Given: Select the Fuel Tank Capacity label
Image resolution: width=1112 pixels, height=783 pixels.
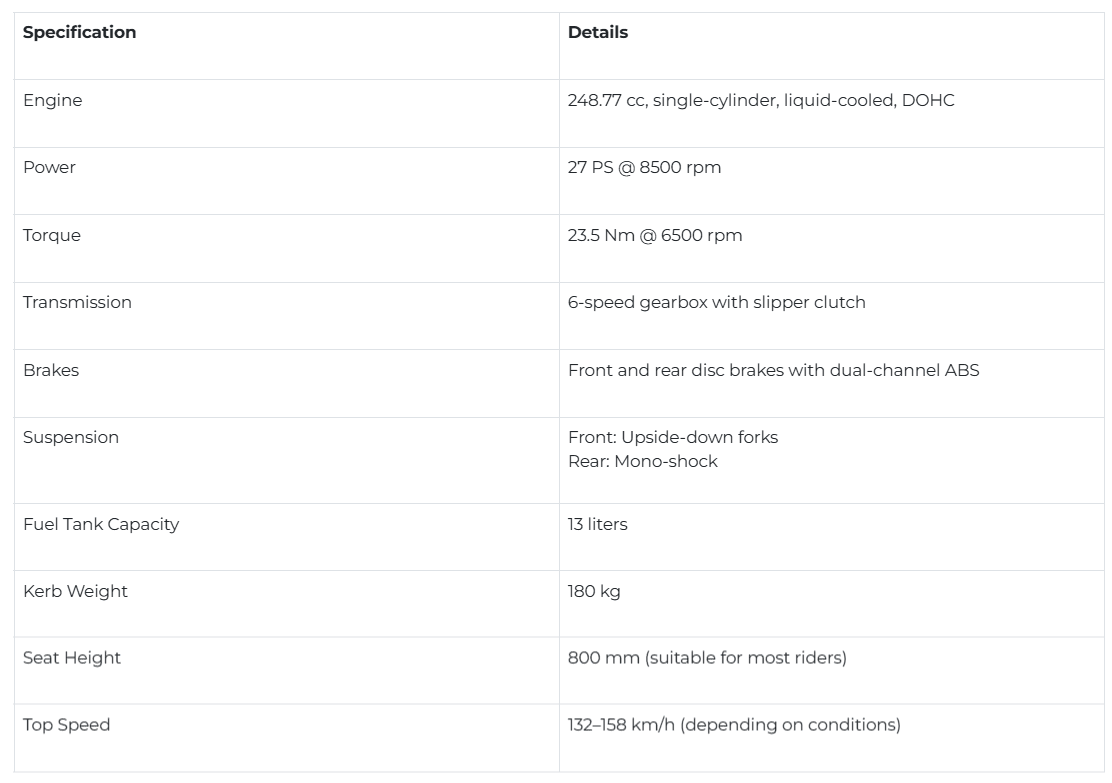Looking at the screenshot, I should (101, 525).
